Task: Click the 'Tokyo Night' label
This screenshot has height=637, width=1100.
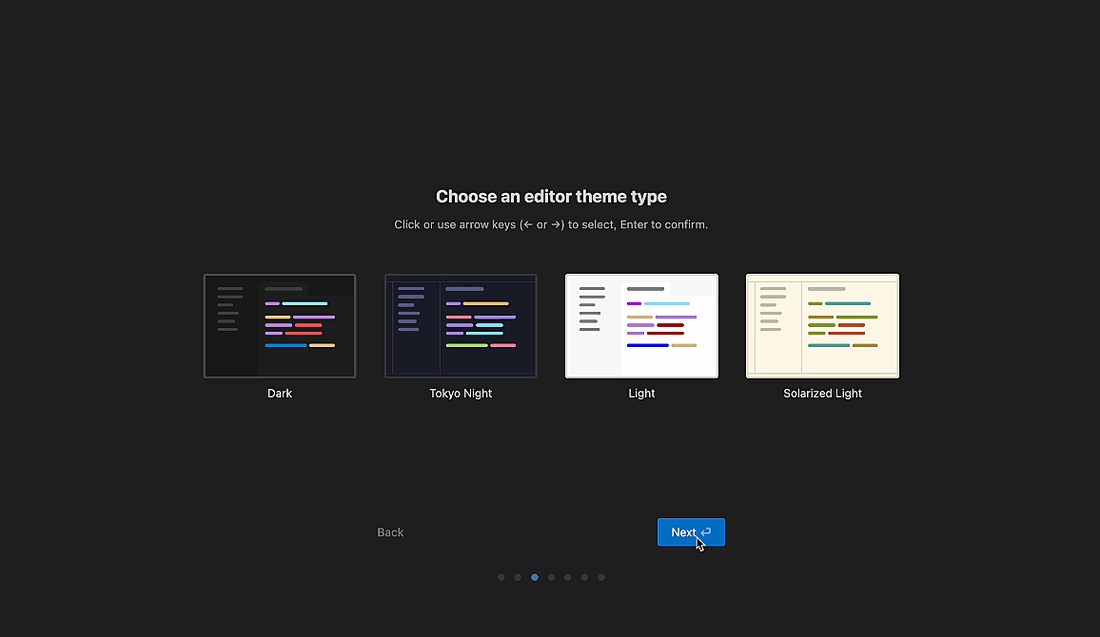Action: 461,394
